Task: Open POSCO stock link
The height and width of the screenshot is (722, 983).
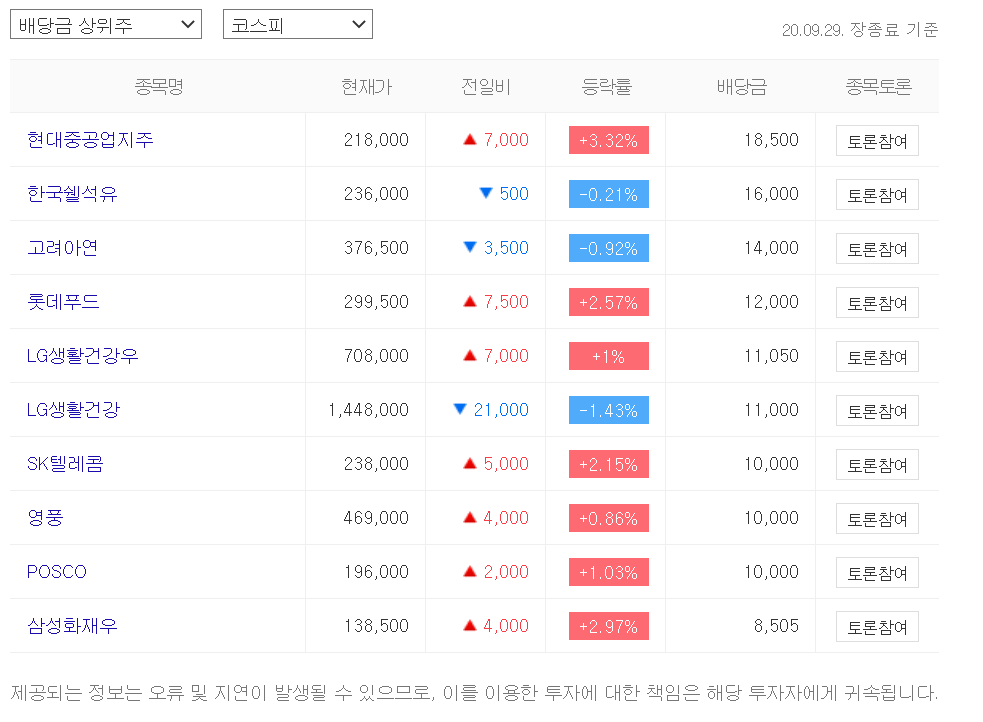Action: click(56, 572)
